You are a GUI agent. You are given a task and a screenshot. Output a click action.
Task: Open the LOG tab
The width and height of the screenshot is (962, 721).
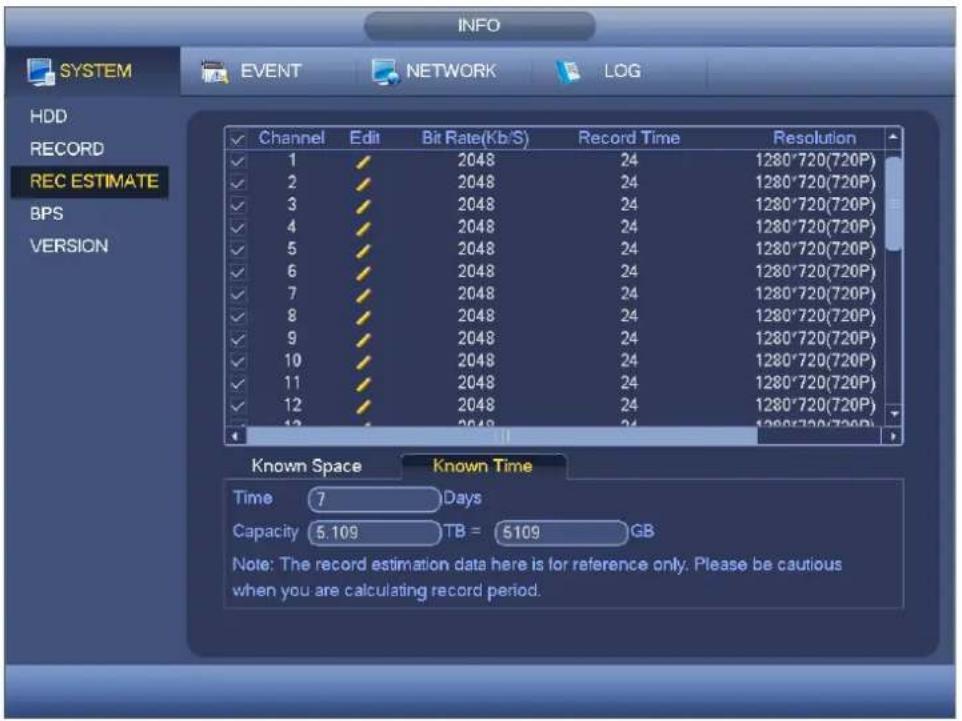622,71
